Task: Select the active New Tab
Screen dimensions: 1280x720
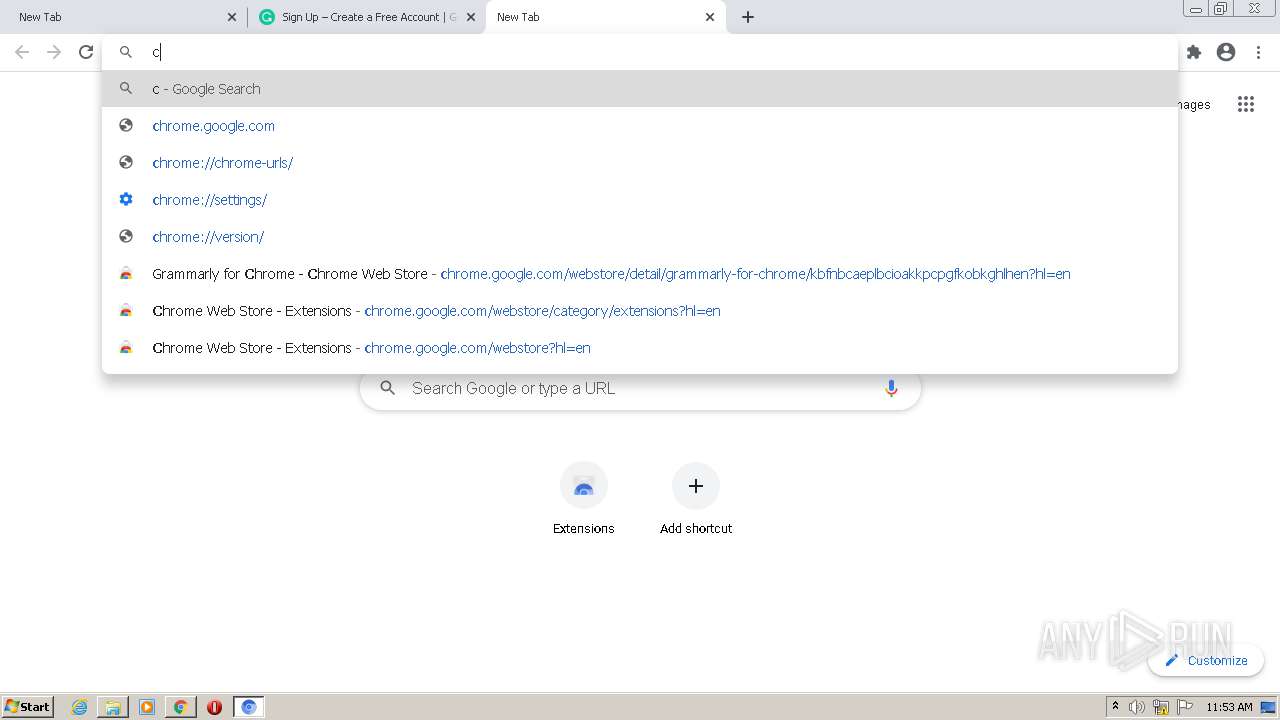Action: pyautogui.click(x=606, y=17)
